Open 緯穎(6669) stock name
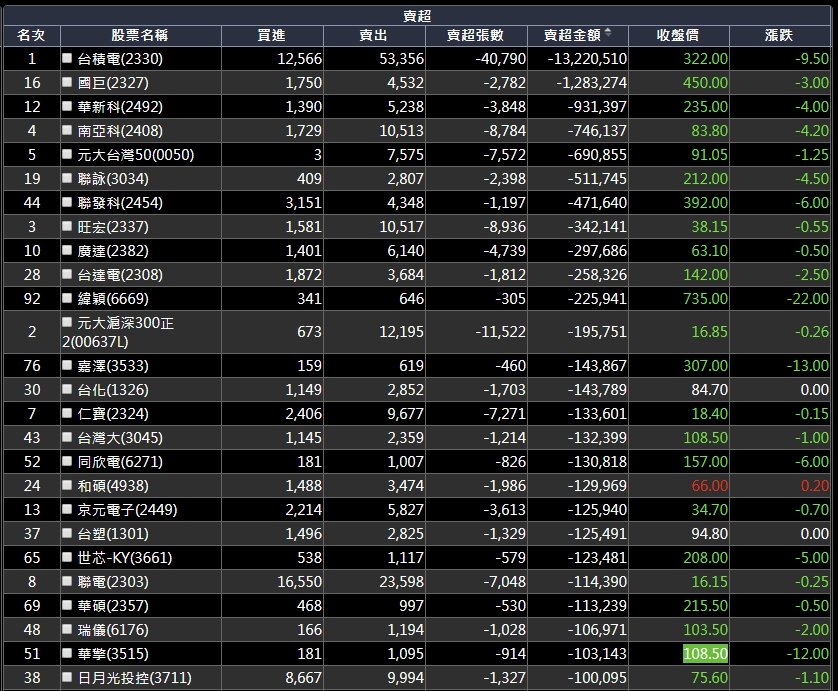The image size is (838, 691). pos(113,299)
